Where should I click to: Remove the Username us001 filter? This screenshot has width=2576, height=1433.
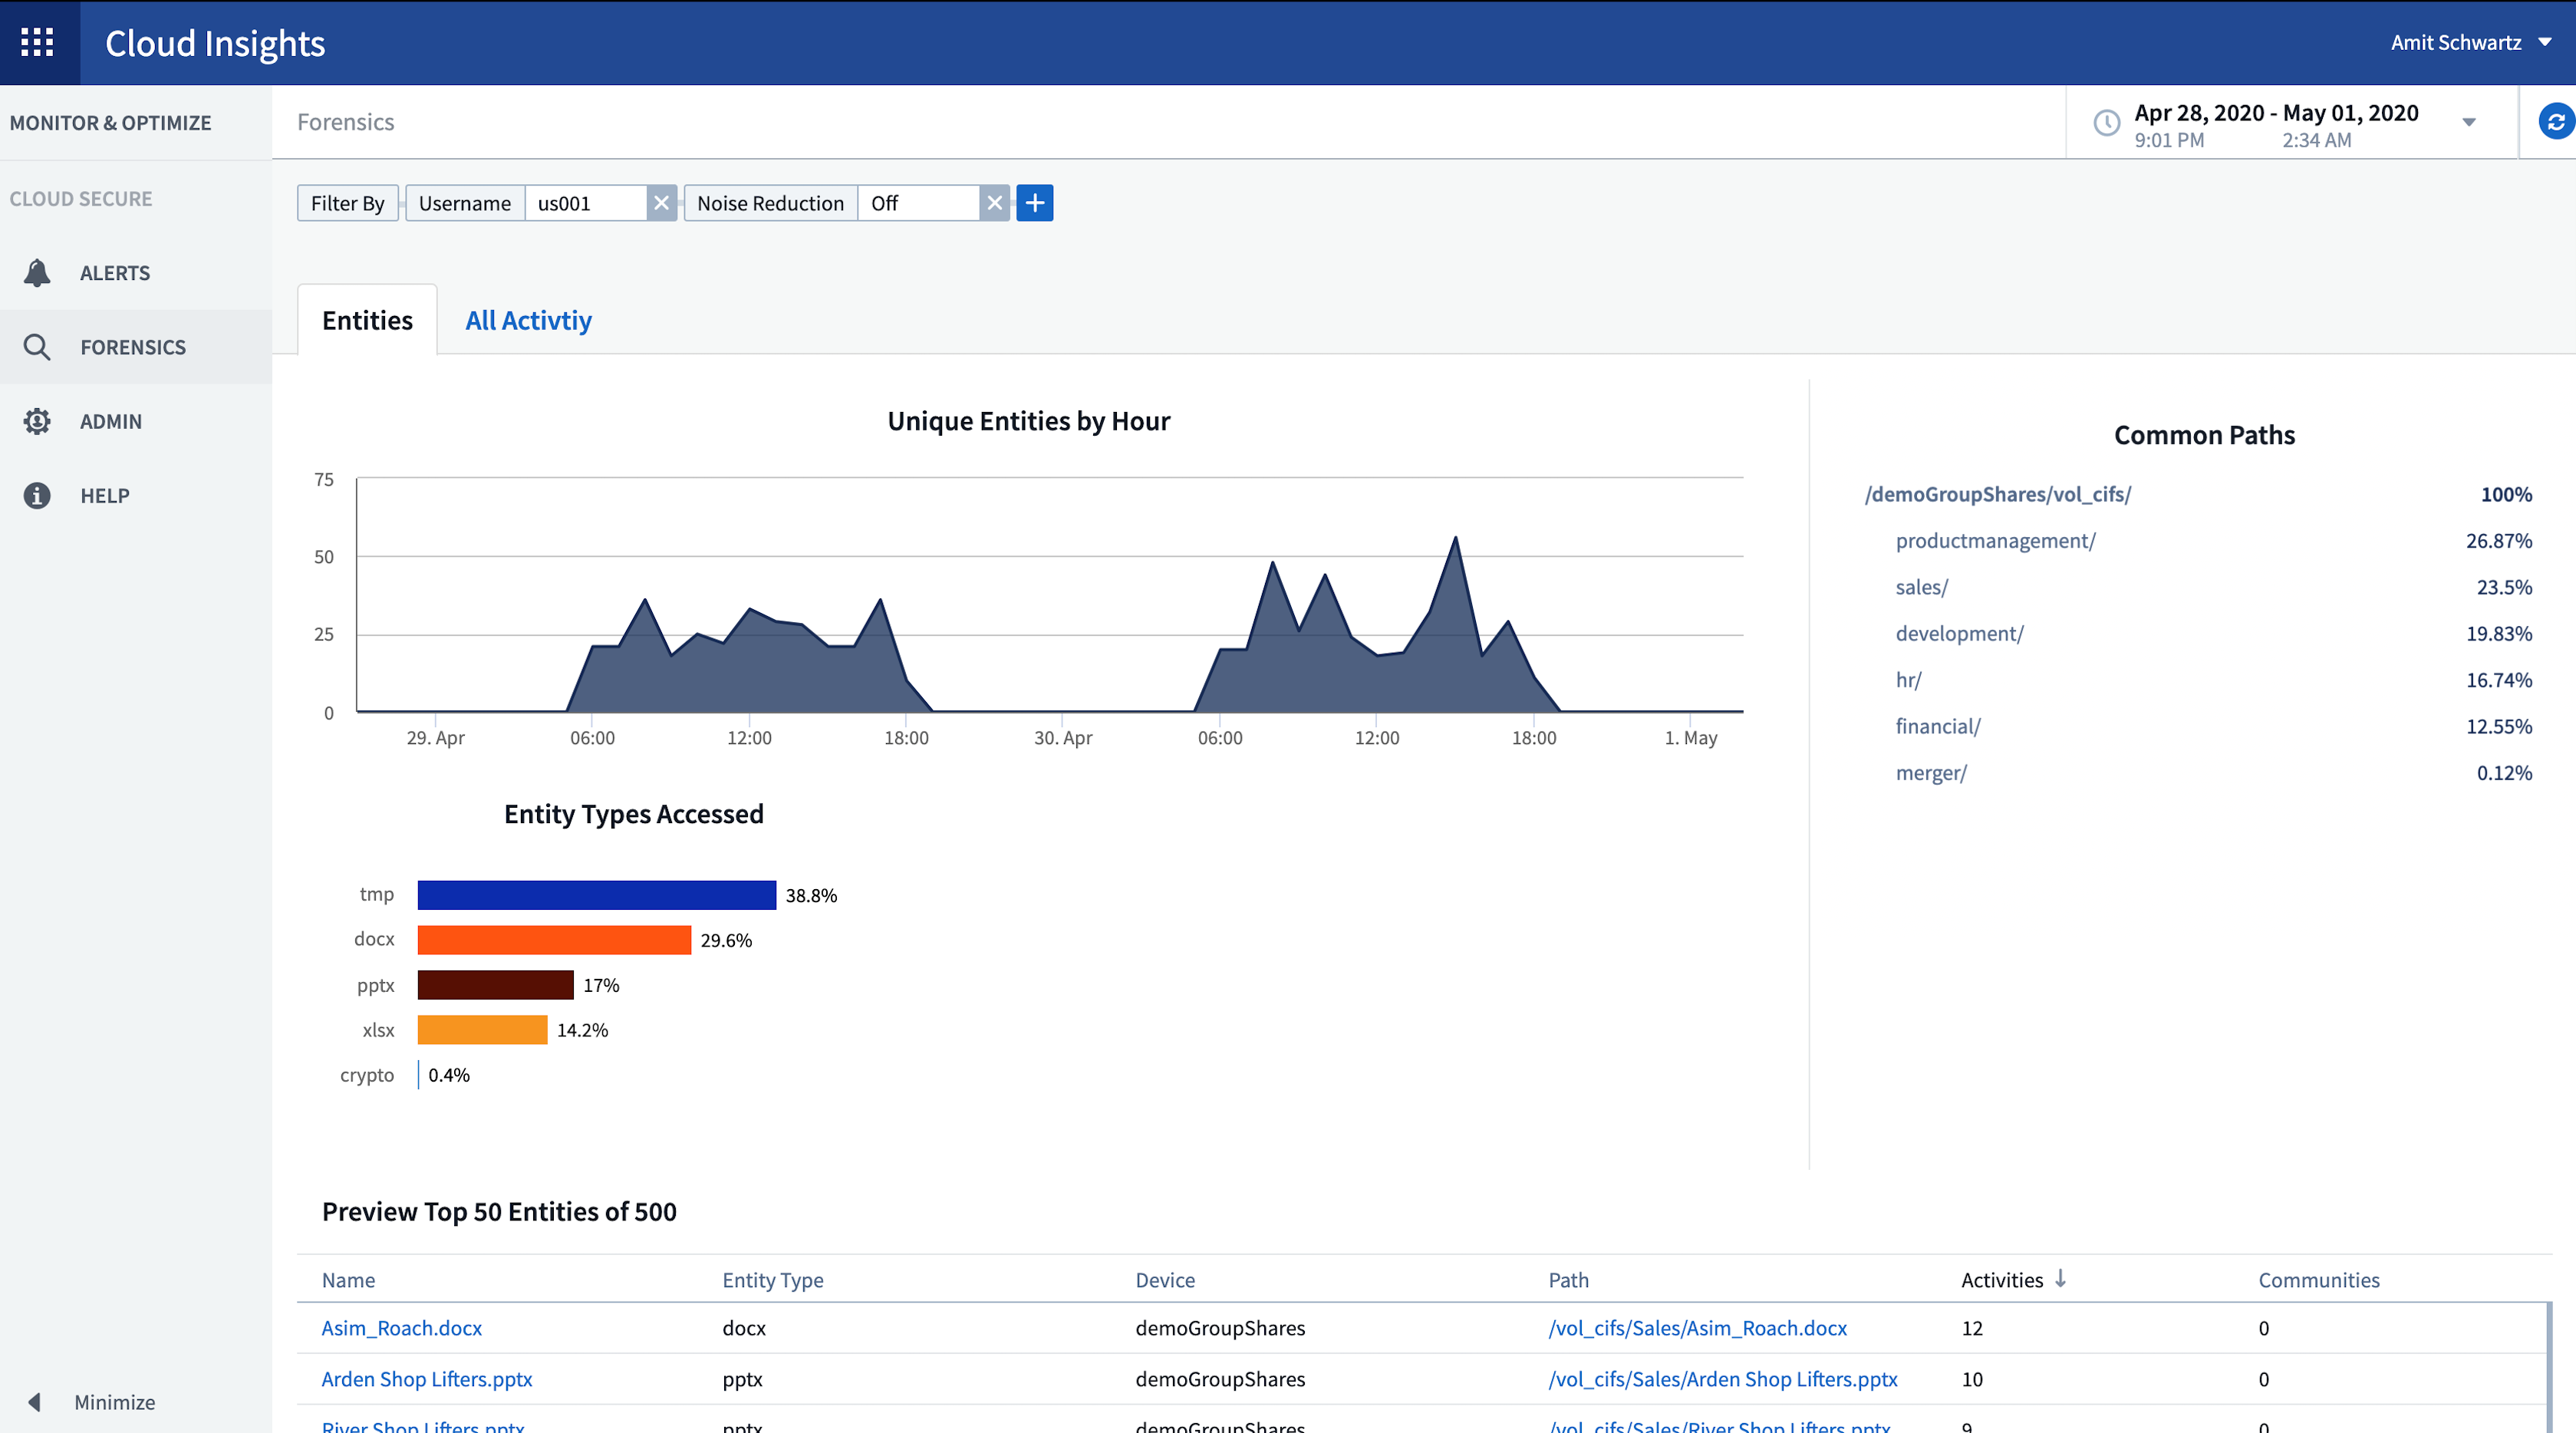tap(665, 201)
